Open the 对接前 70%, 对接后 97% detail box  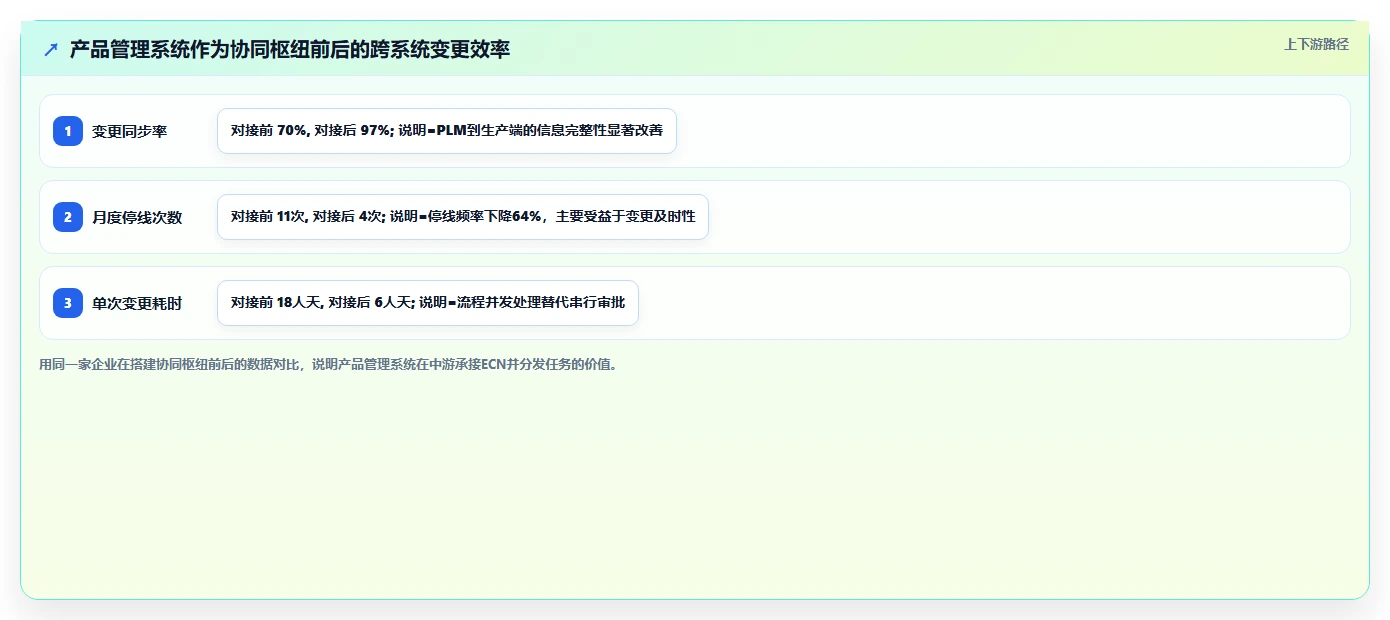pos(447,131)
